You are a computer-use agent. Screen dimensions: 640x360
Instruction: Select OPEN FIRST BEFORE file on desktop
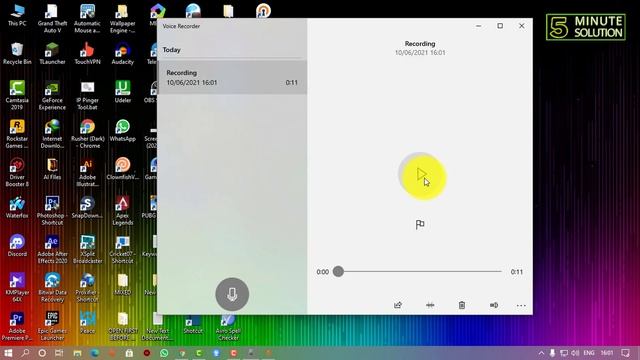(122, 326)
